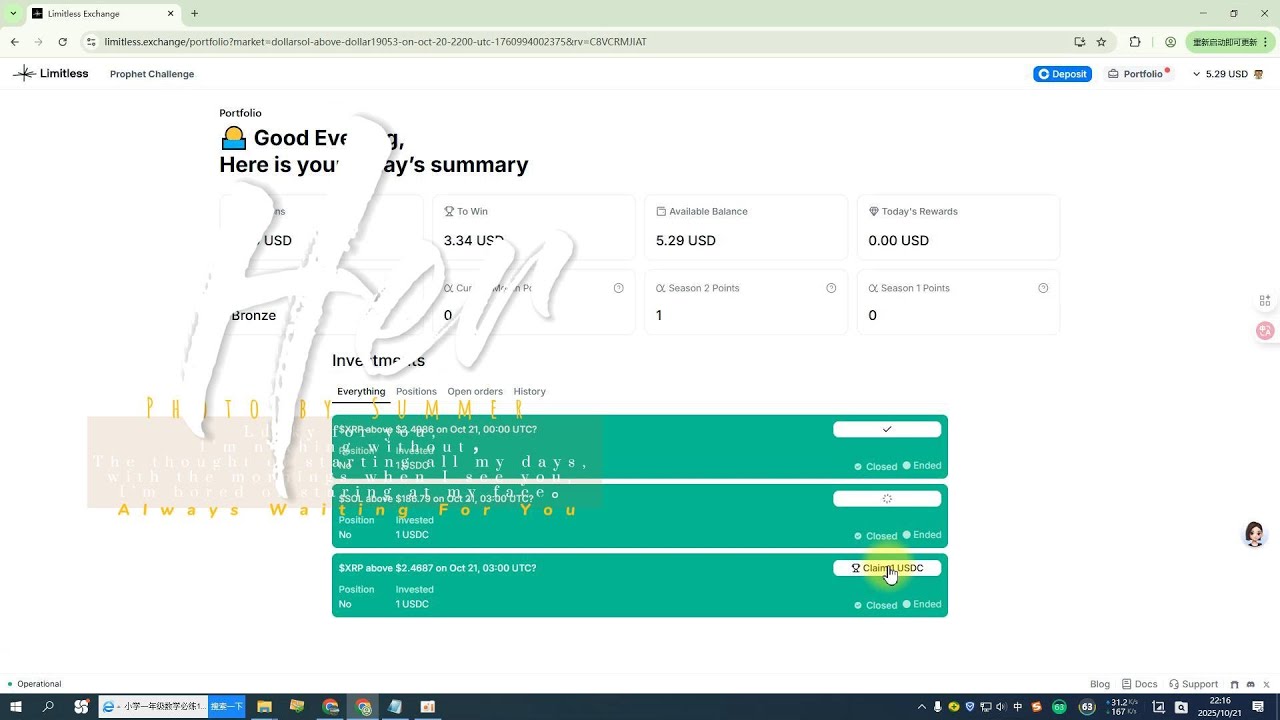Click the Operational status indicator
1280x720 pixels.
pyautogui.click(x=35, y=684)
